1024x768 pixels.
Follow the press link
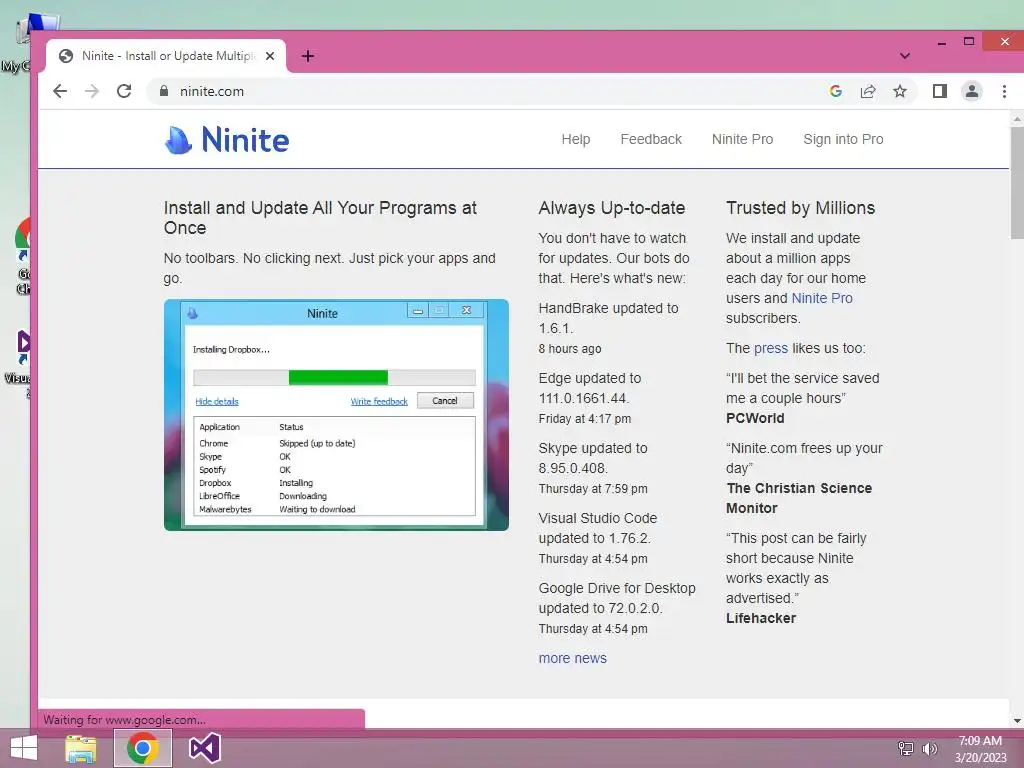(771, 348)
